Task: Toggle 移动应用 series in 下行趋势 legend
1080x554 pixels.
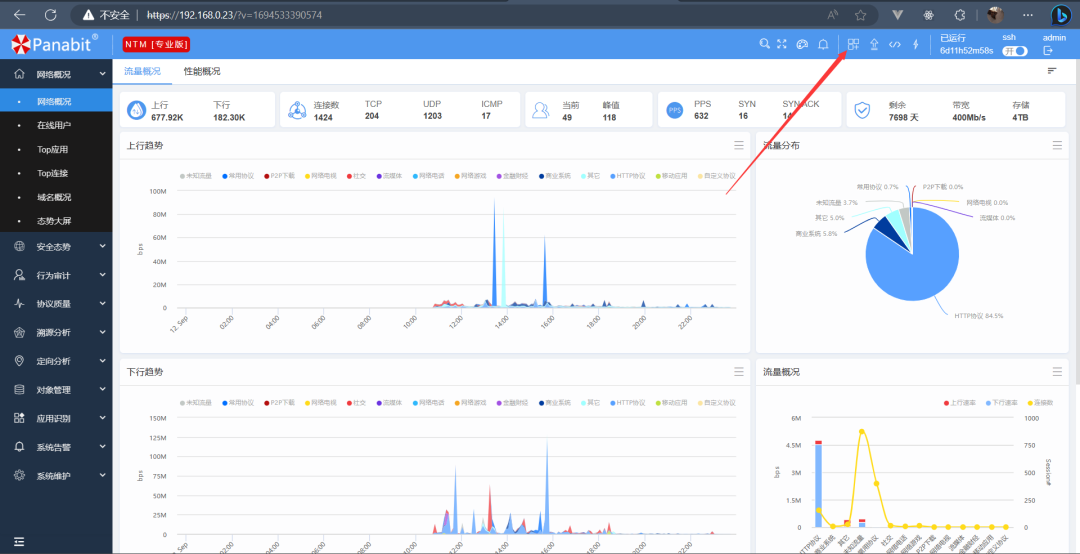Action: (x=672, y=402)
